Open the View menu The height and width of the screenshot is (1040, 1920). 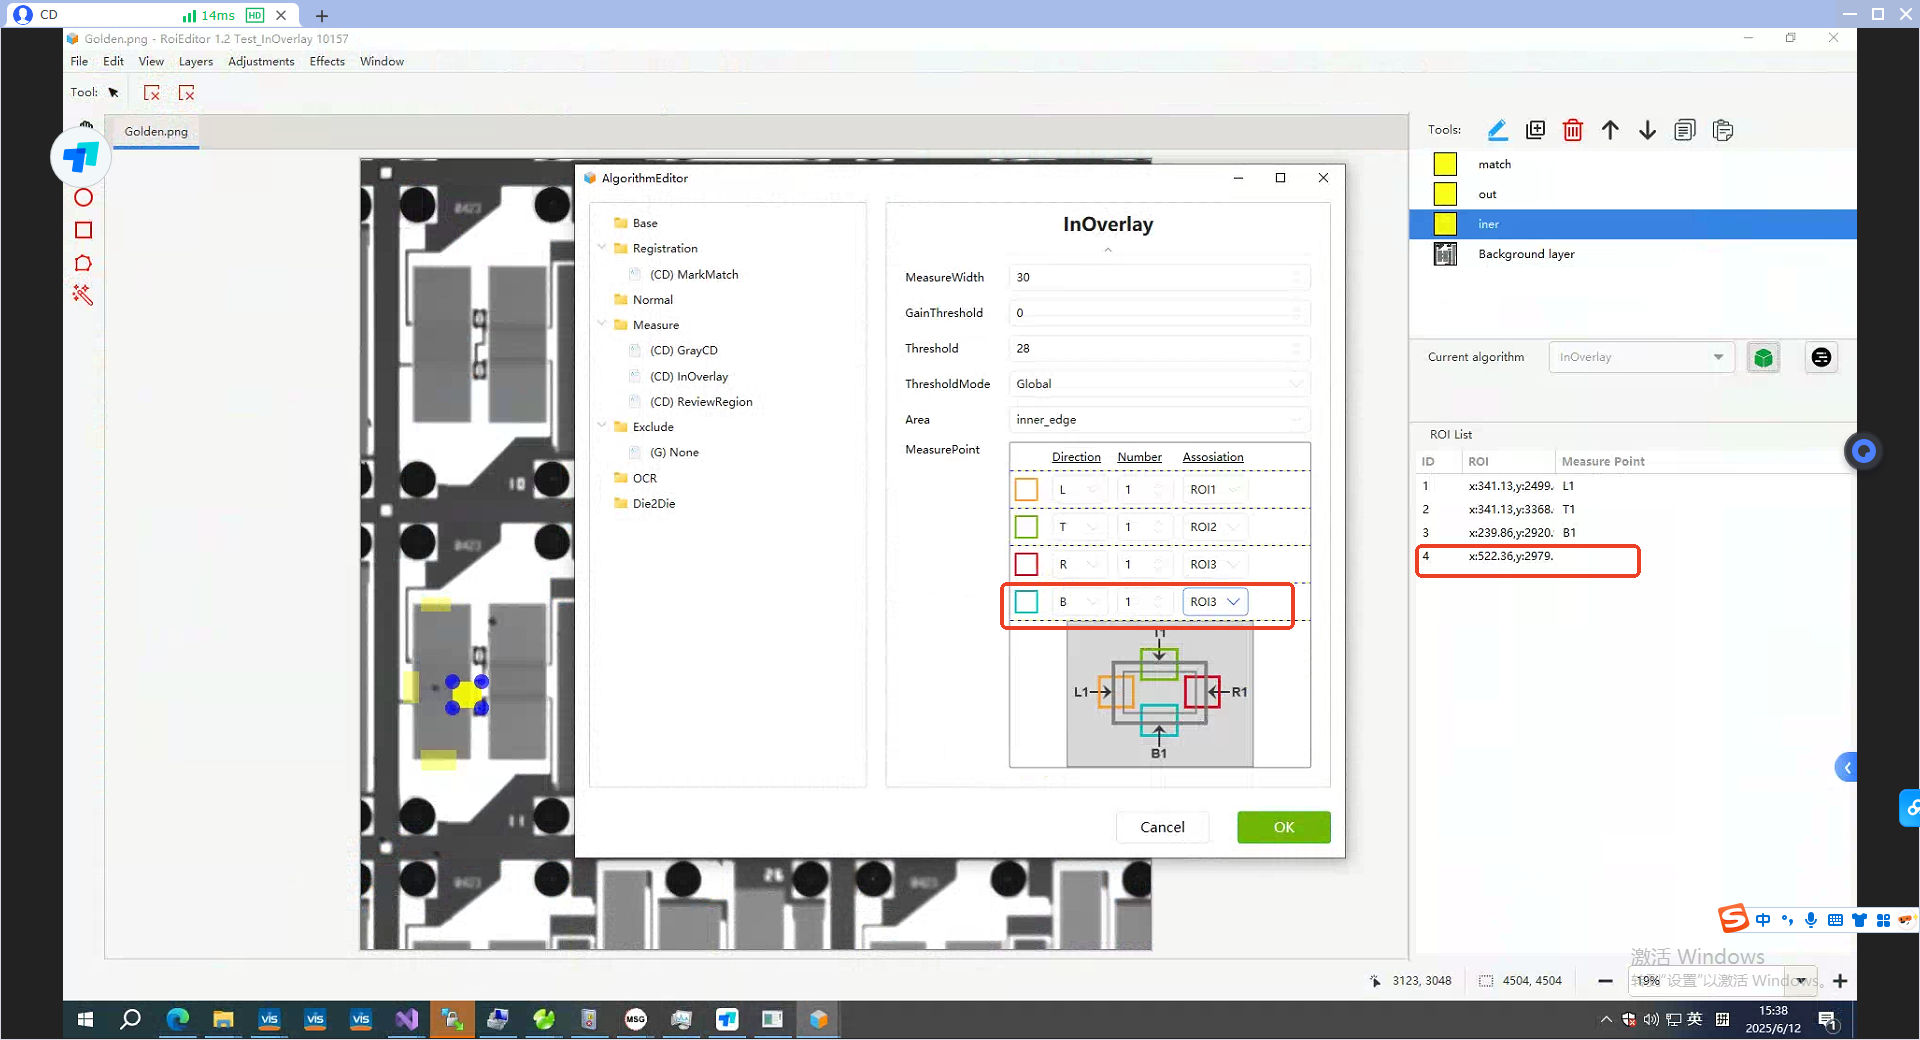click(x=151, y=62)
